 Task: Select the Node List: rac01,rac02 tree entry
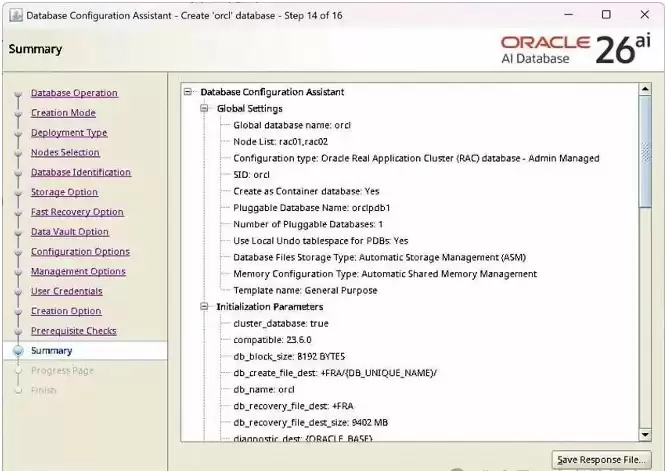[280, 142]
